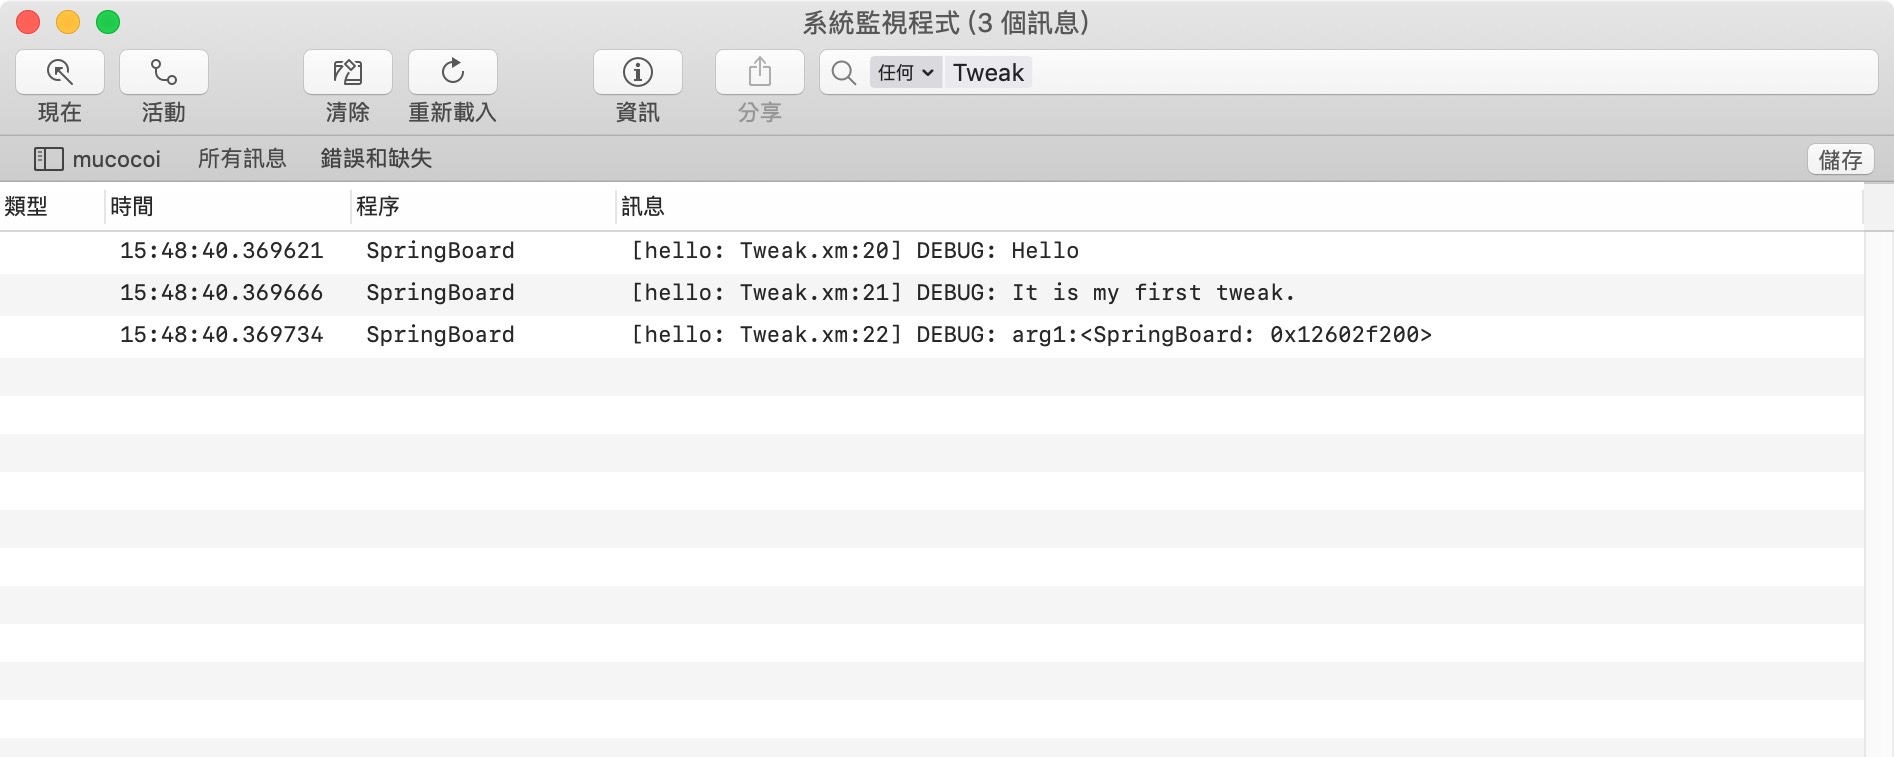Sort by 時間 column header
This screenshot has height=757, width=1894.
[132, 207]
